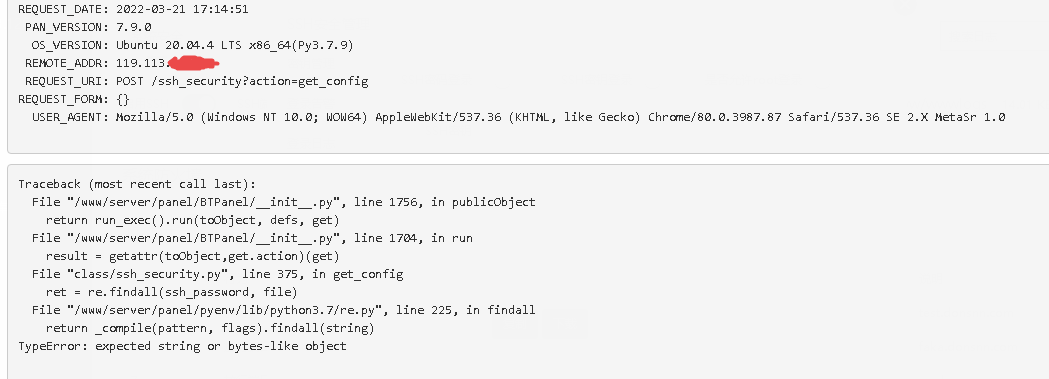
Task: Click the Chrome/80.0.3987.87 portion of user agent
Action: click(x=715, y=117)
